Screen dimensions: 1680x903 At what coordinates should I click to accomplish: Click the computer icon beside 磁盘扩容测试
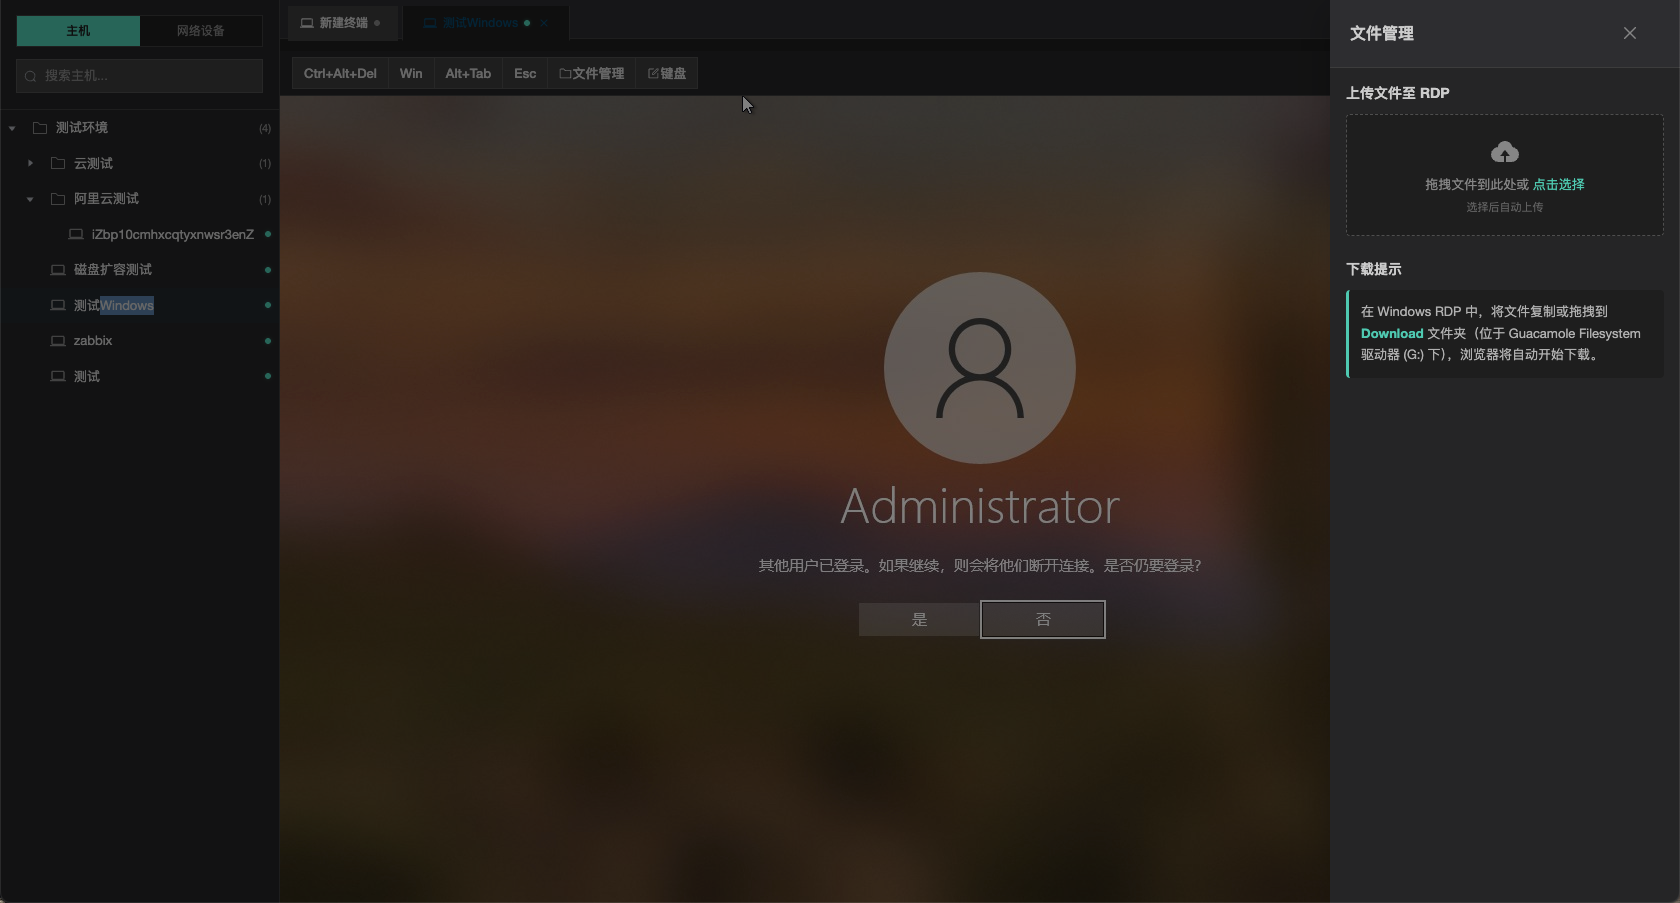(x=58, y=270)
